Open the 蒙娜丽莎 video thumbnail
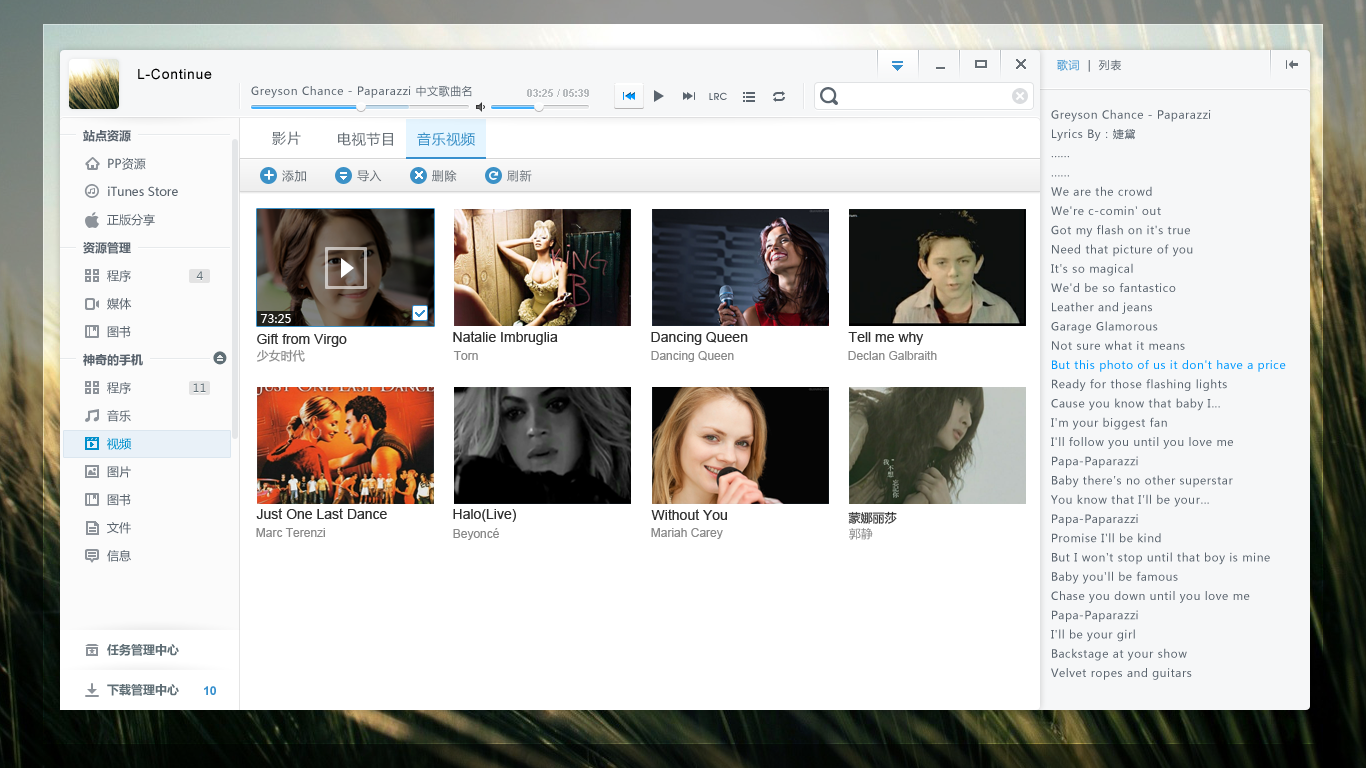This screenshot has height=768, width=1366. [x=937, y=445]
